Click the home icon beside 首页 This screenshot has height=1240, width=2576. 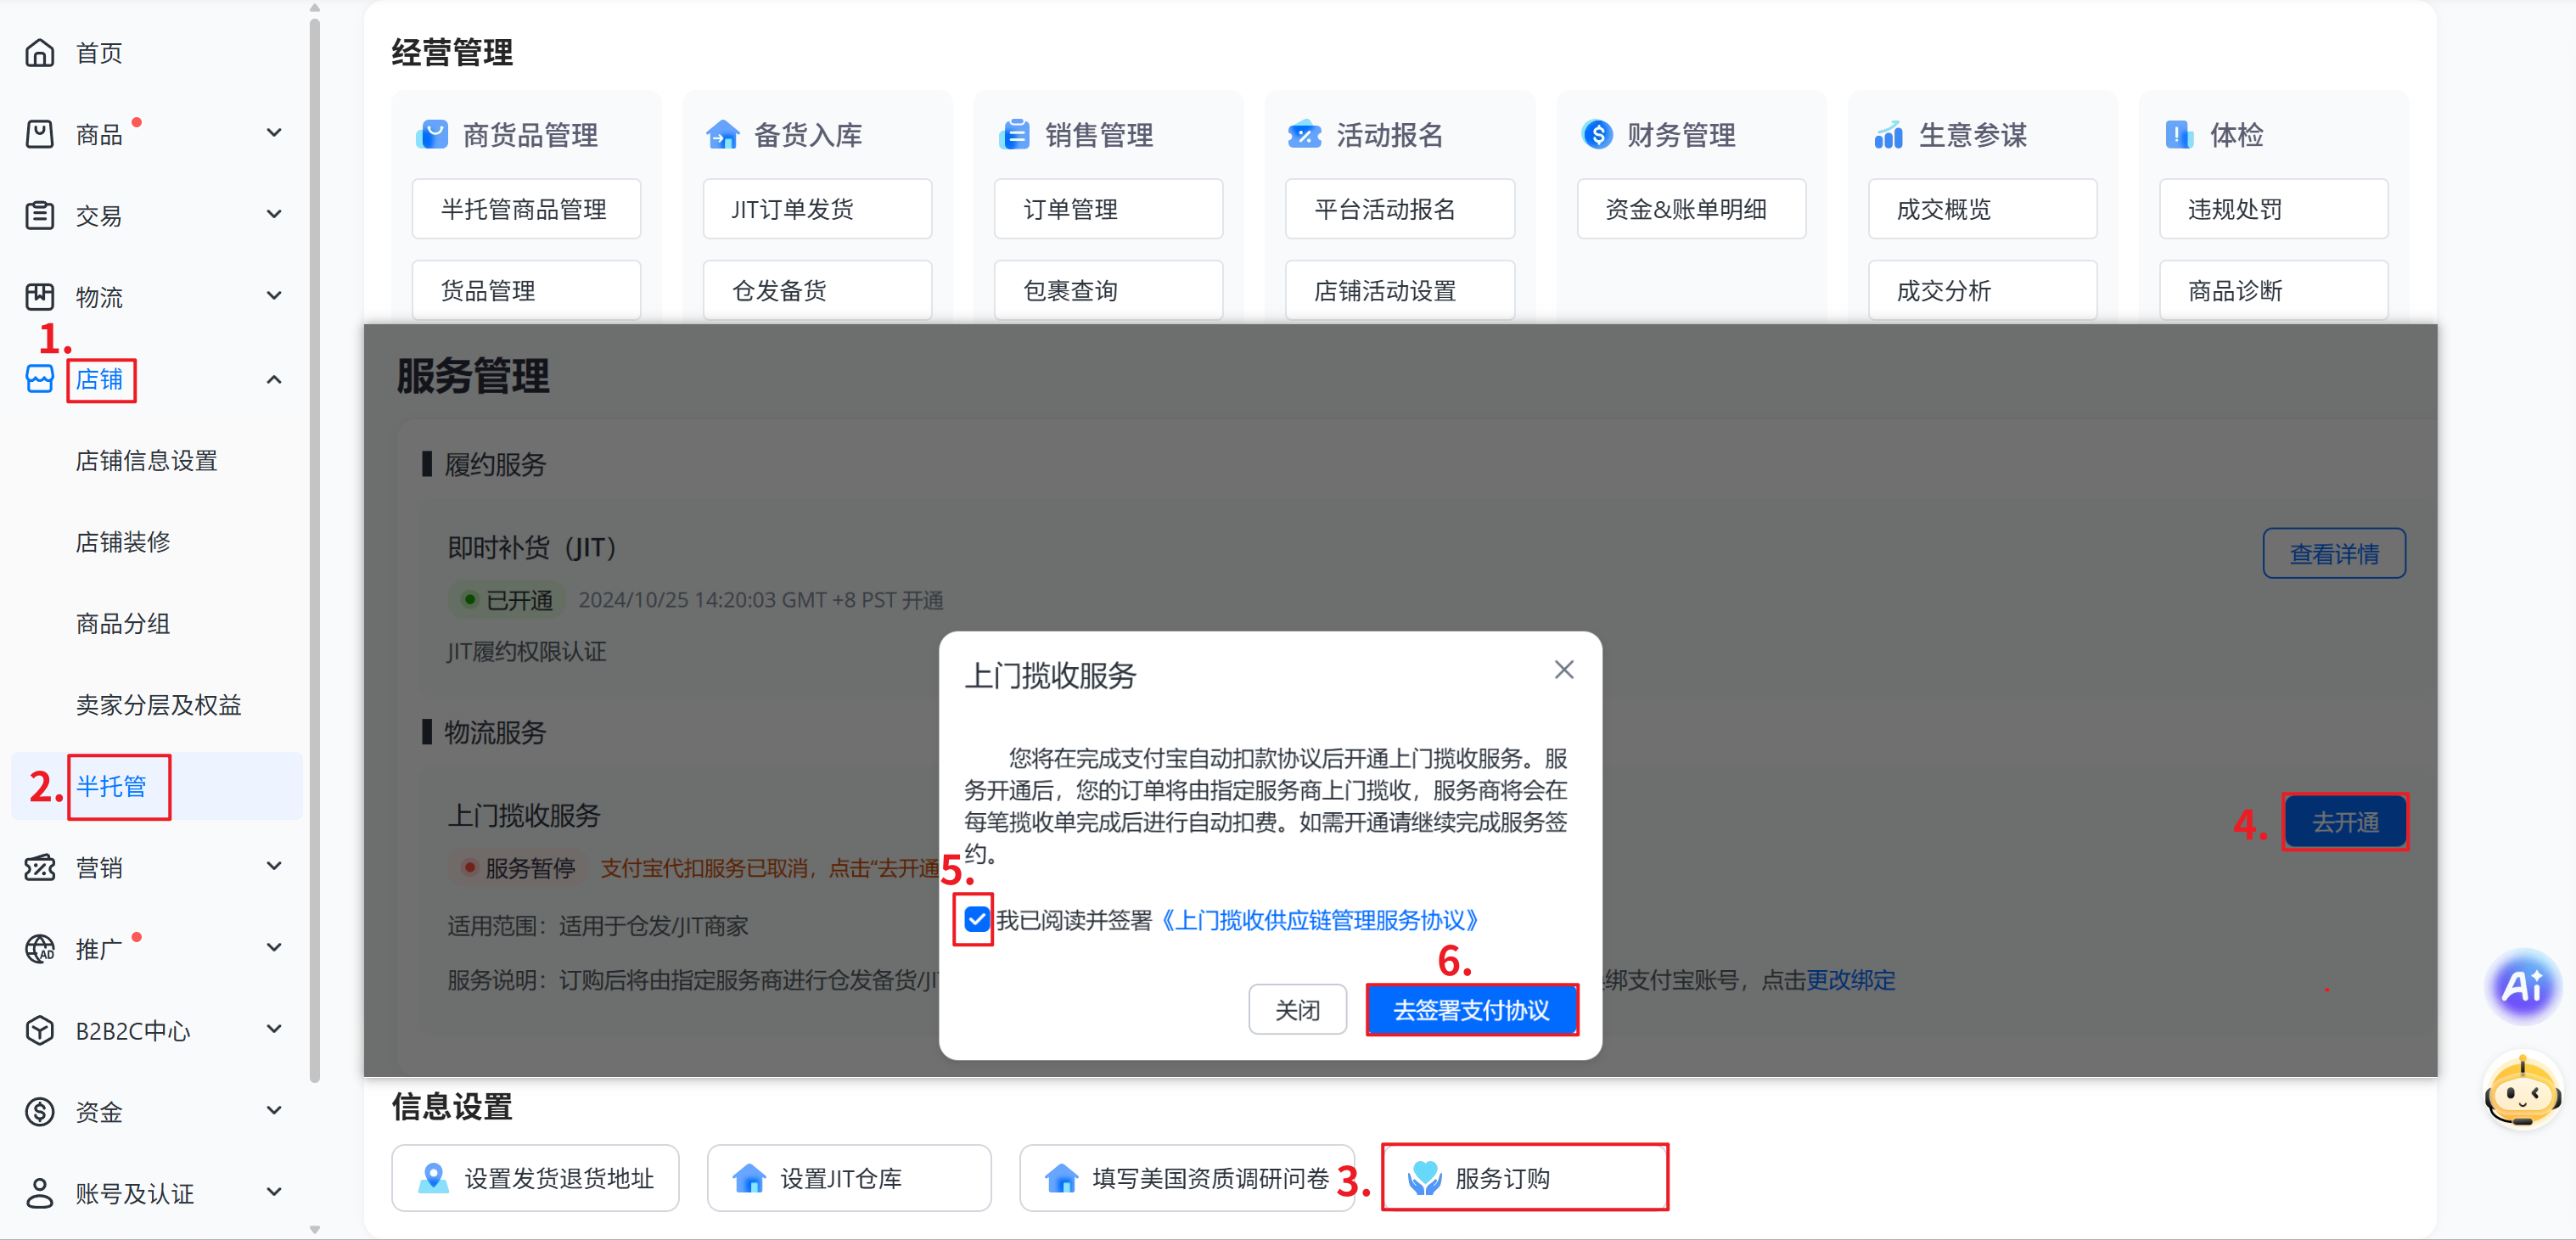39,52
